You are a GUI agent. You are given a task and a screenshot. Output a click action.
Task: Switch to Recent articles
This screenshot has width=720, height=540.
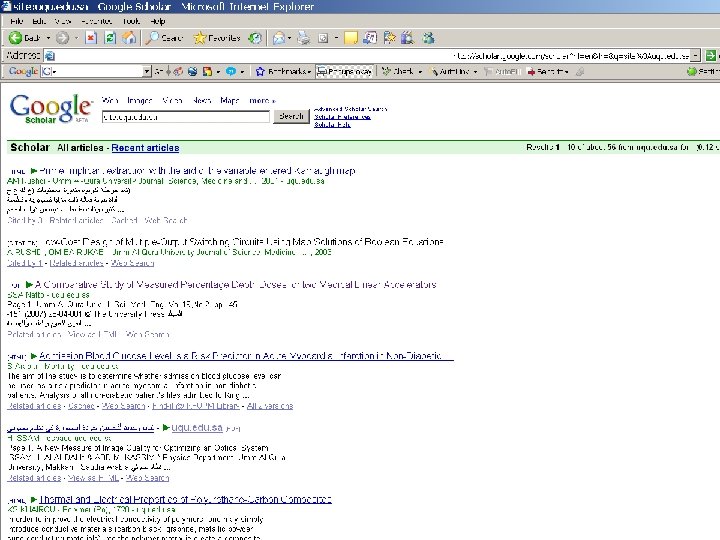[x=145, y=148]
